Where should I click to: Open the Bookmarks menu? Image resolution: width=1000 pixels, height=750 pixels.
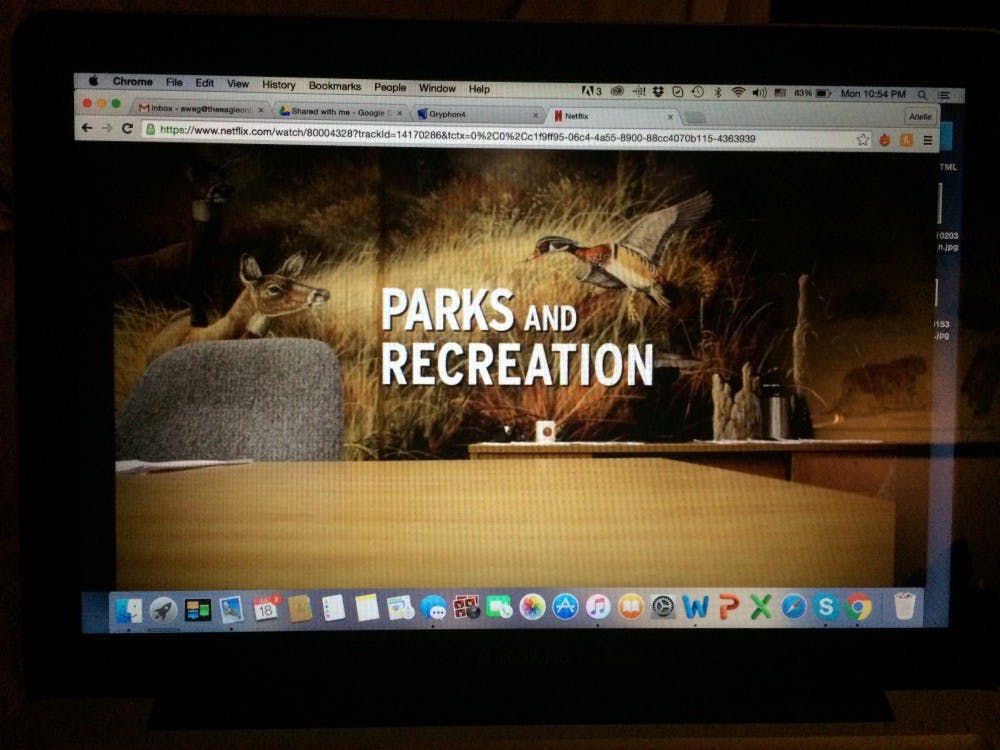[334, 87]
